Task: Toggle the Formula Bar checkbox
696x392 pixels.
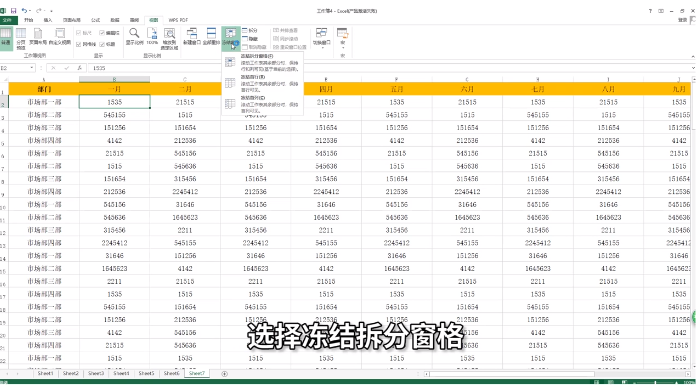Action: [x=110, y=33]
